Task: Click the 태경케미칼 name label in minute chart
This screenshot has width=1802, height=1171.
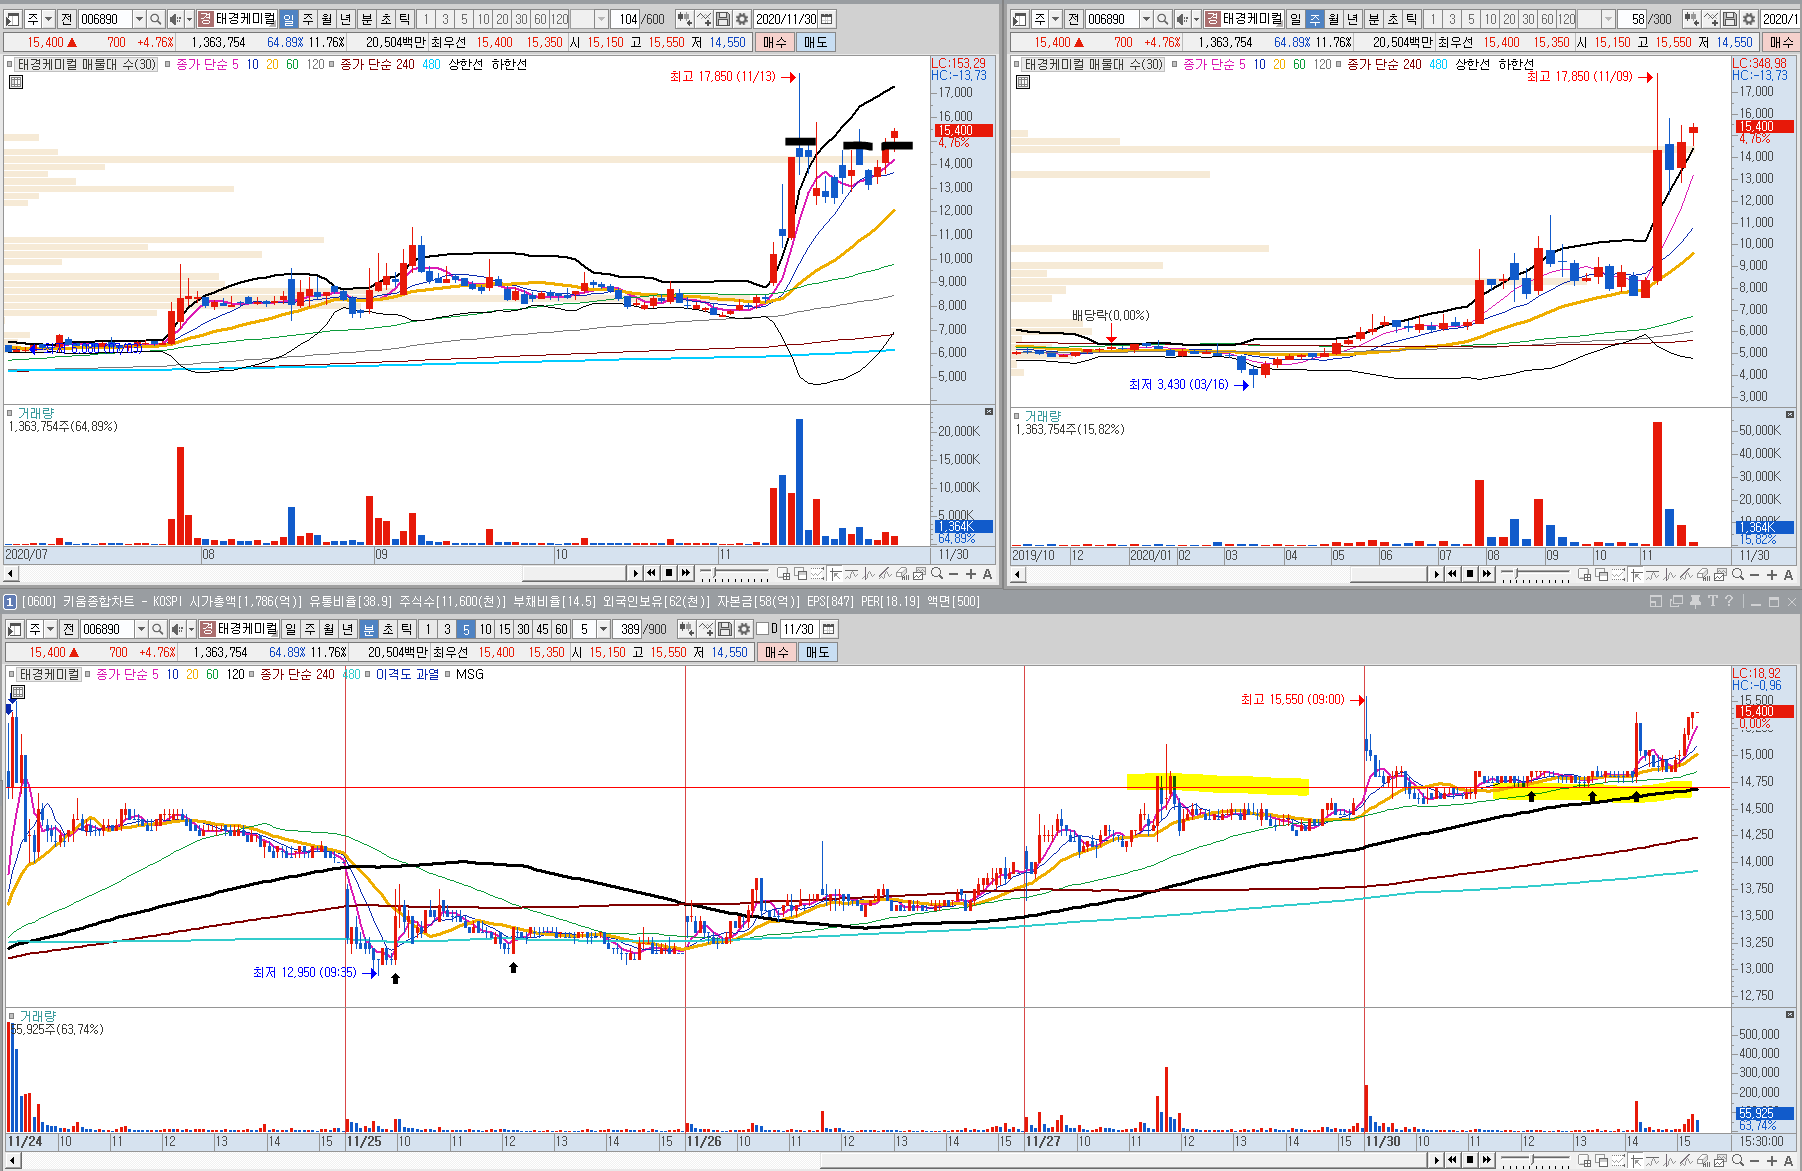Action: point(248,629)
